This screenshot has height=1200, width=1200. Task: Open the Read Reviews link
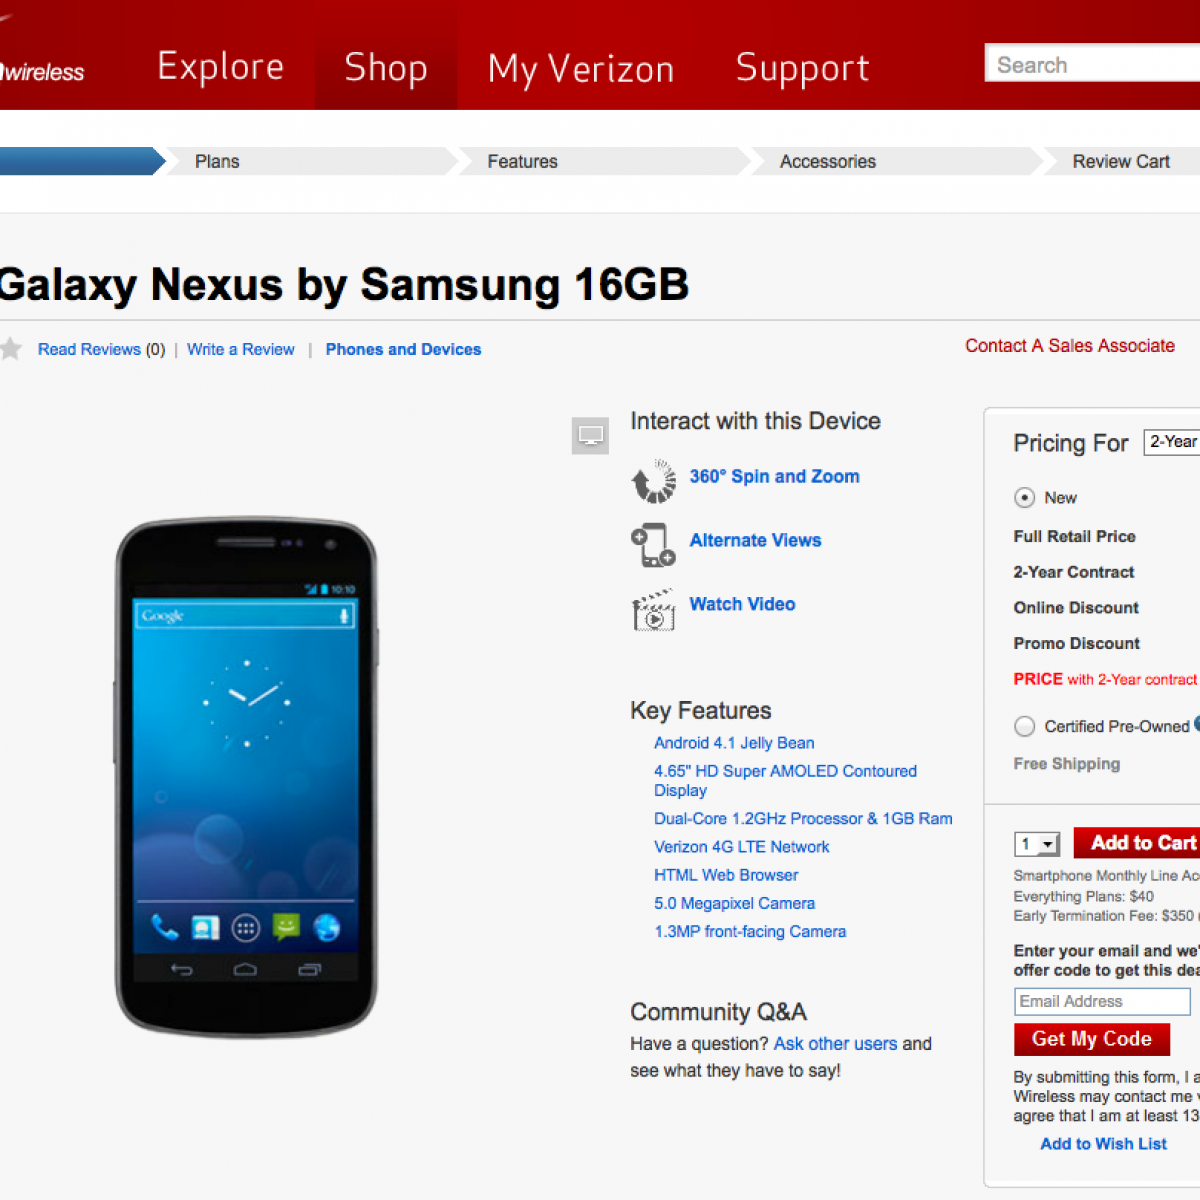(89, 349)
